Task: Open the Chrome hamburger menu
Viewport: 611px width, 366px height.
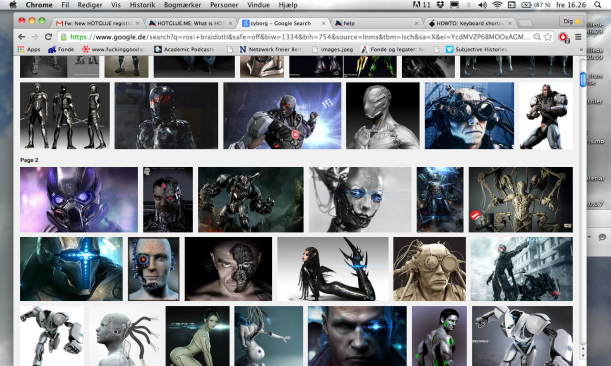Action: [x=578, y=37]
